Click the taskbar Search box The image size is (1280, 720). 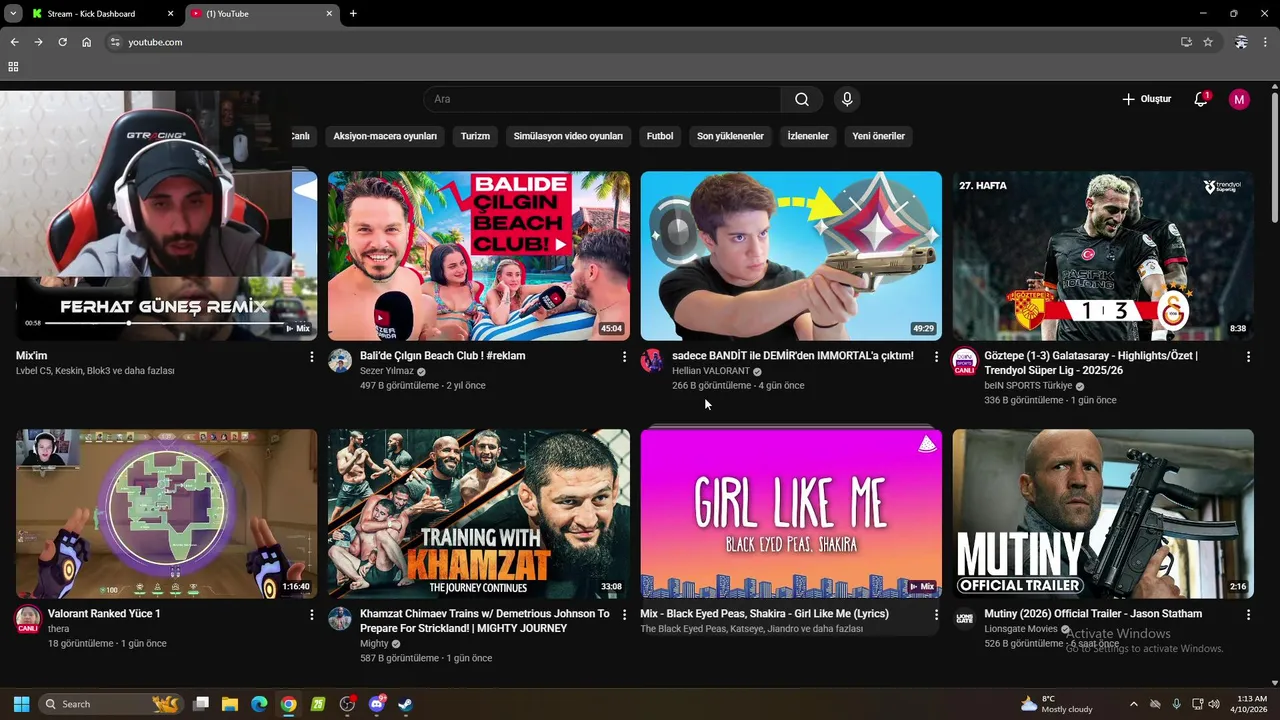point(110,704)
